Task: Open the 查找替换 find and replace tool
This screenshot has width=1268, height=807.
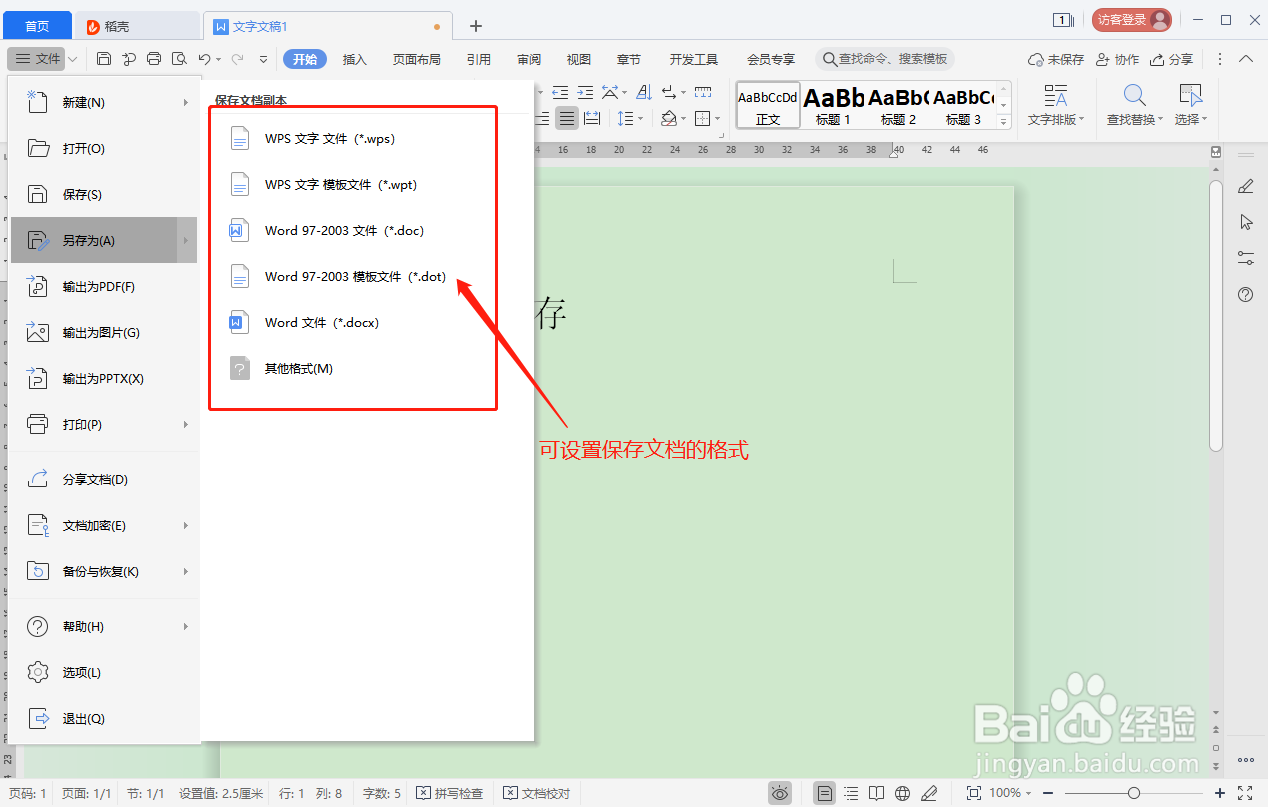Action: point(1134,104)
